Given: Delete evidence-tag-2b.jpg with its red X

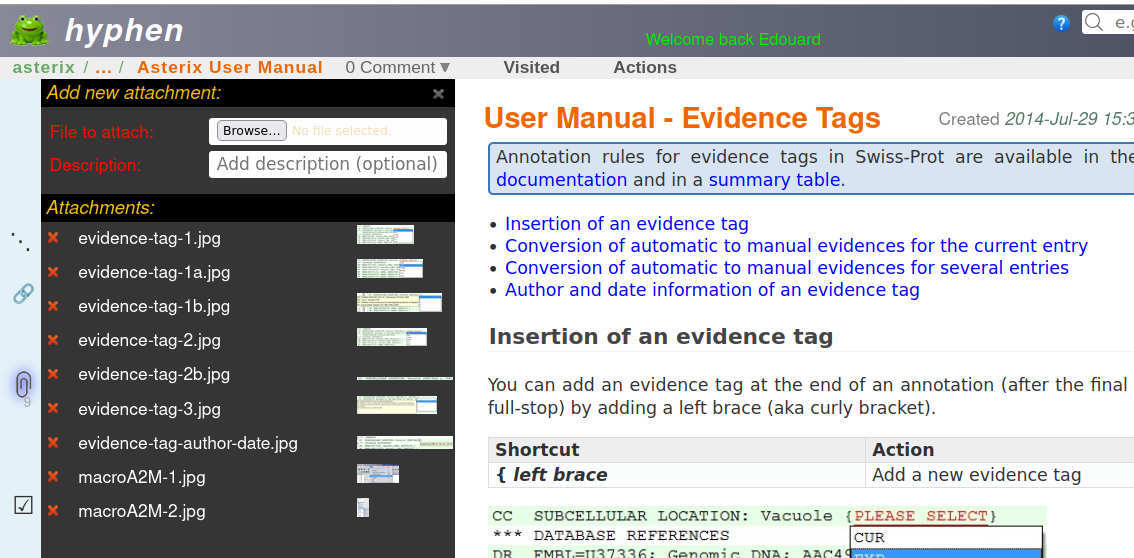Looking at the screenshot, I should (x=53, y=374).
